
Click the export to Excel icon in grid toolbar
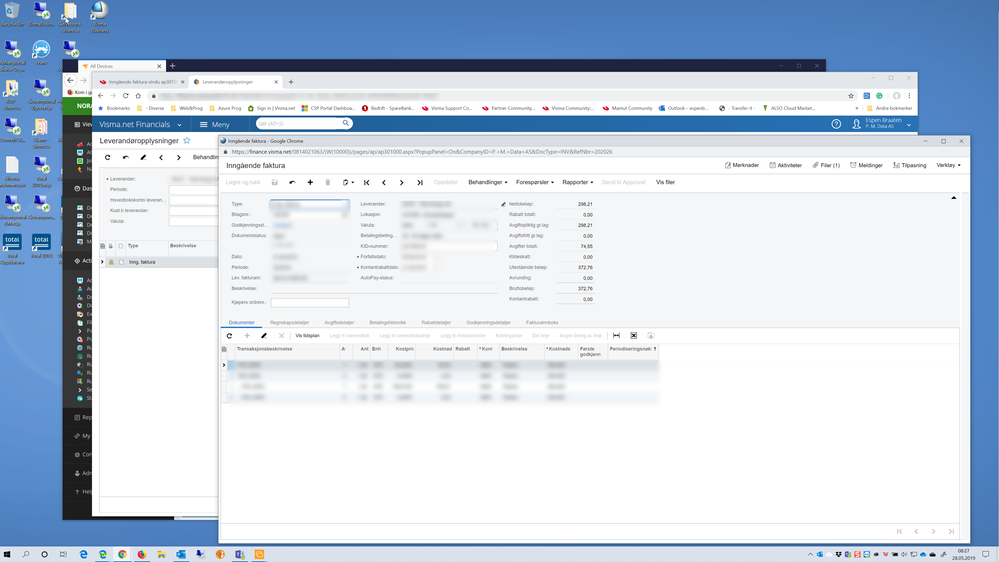[633, 336]
